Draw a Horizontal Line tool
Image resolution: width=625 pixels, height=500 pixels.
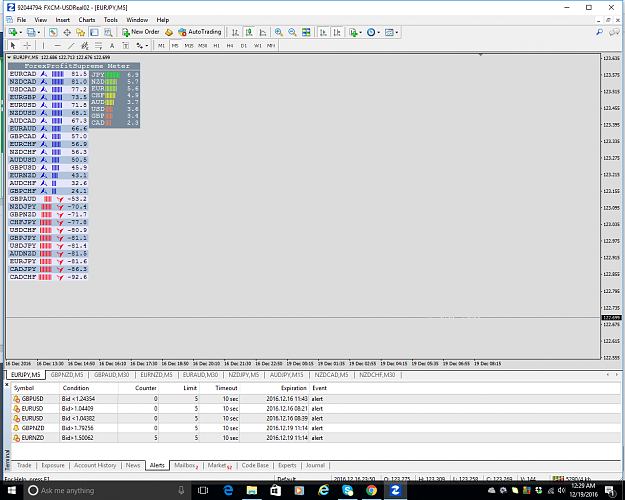57,45
